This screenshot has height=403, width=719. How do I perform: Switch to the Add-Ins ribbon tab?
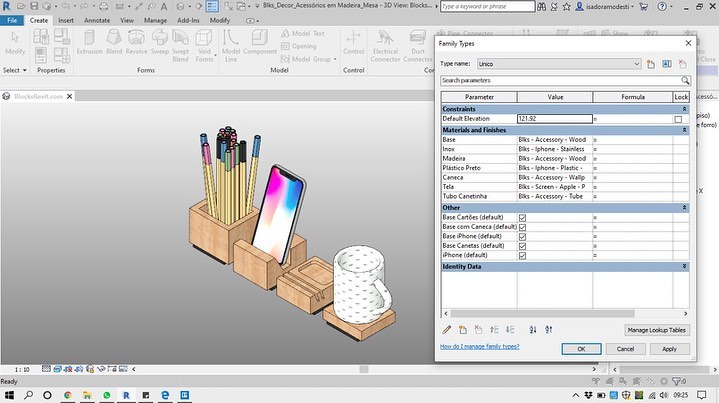point(188,21)
